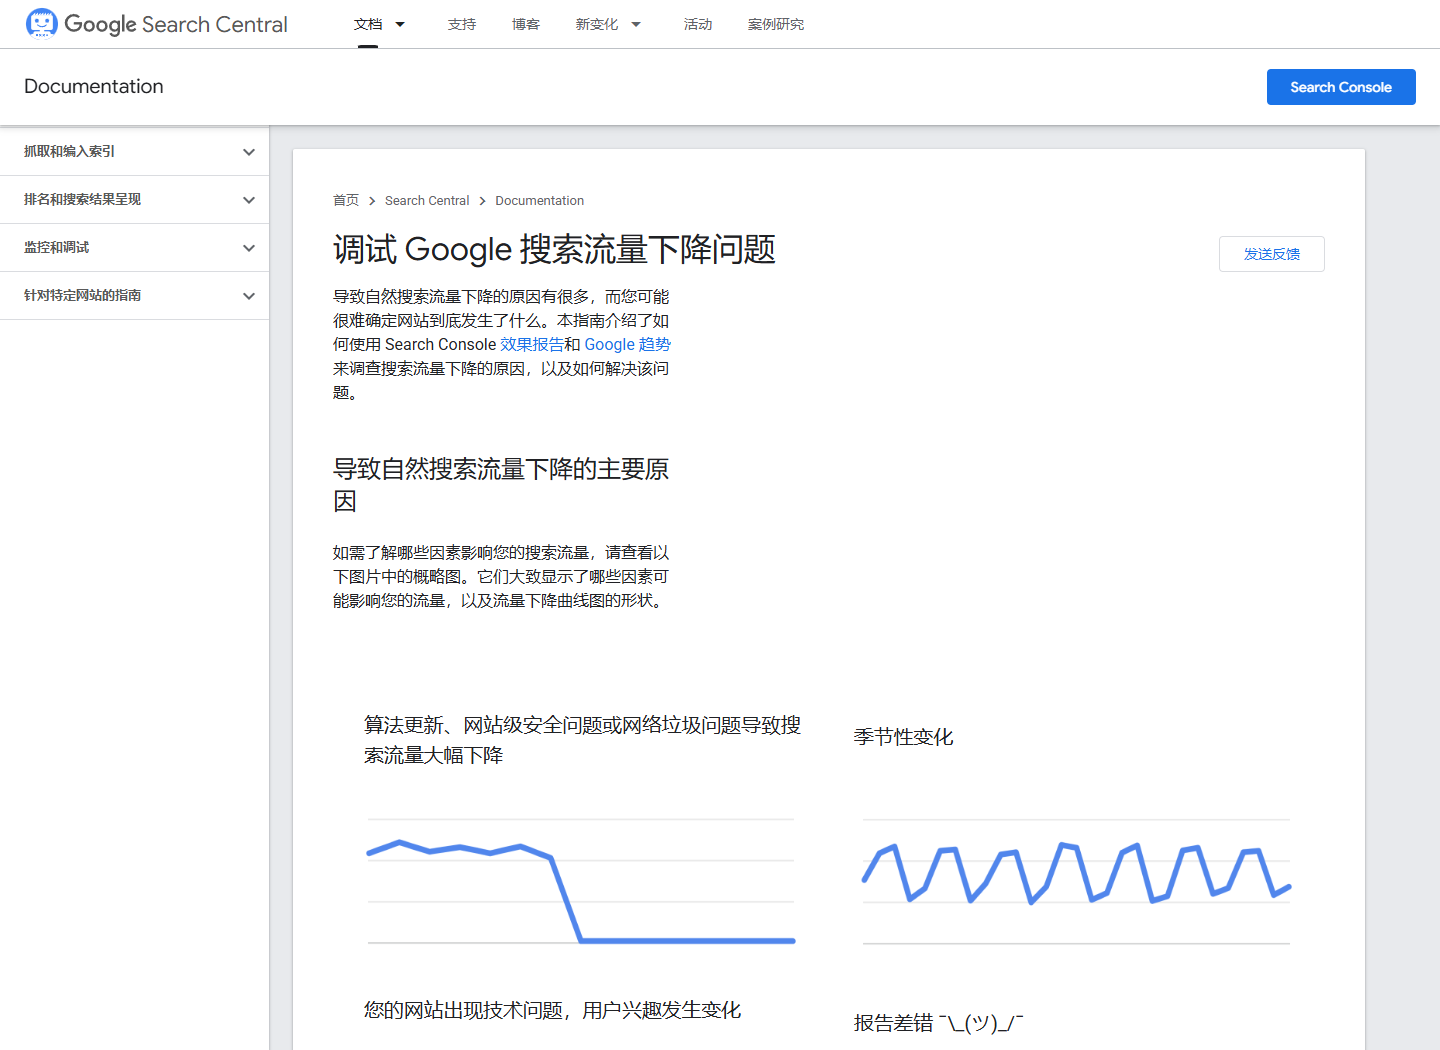Expand chevron next to 排名和搜索结果呈现
Viewport: 1440px width, 1050px height.
pyautogui.click(x=249, y=200)
